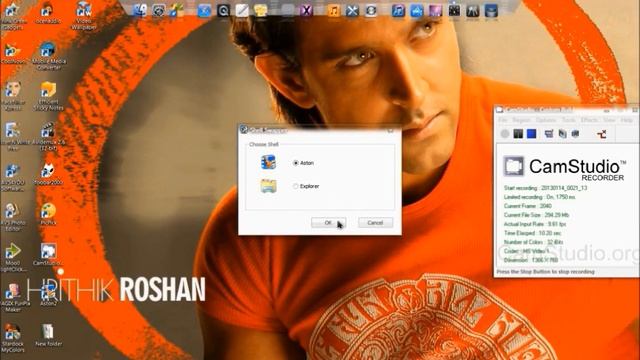The width and height of the screenshot is (640, 360).
Task: Open Mobile Media Converter desktop shortcut
Action: (x=48, y=56)
